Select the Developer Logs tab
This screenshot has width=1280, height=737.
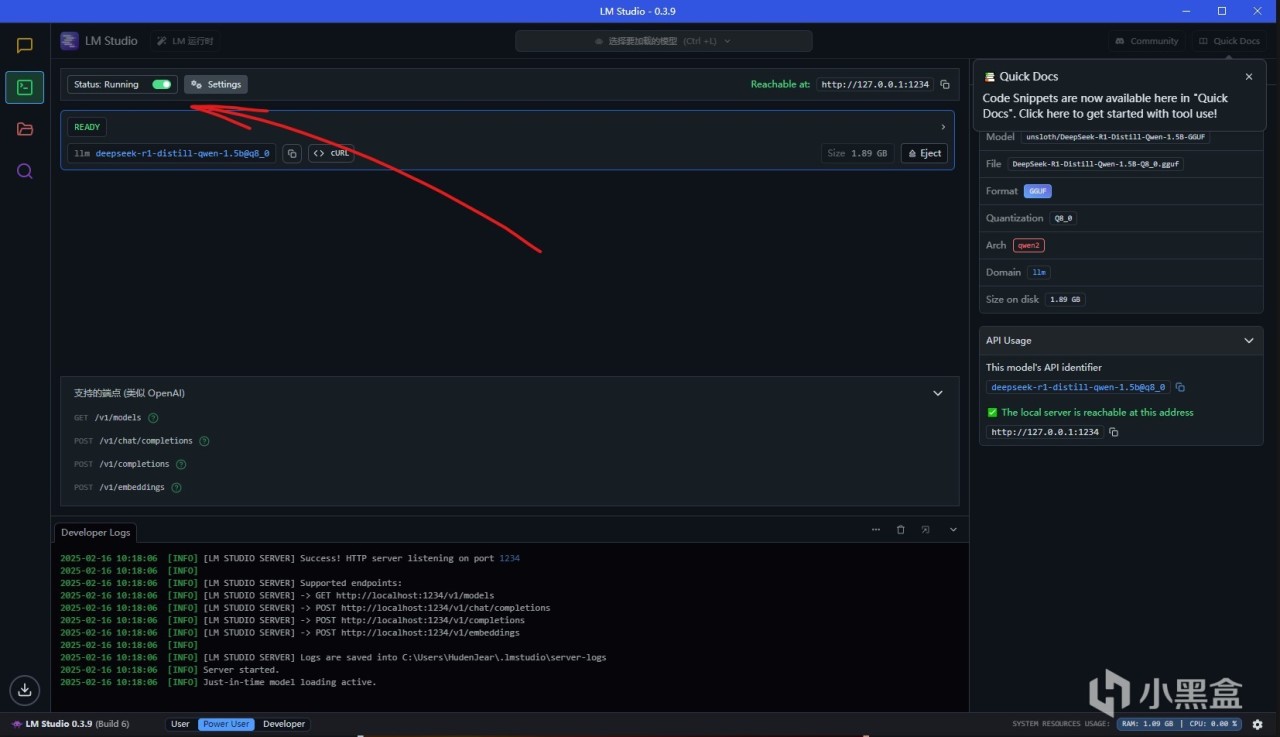click(x=95, y=533)
